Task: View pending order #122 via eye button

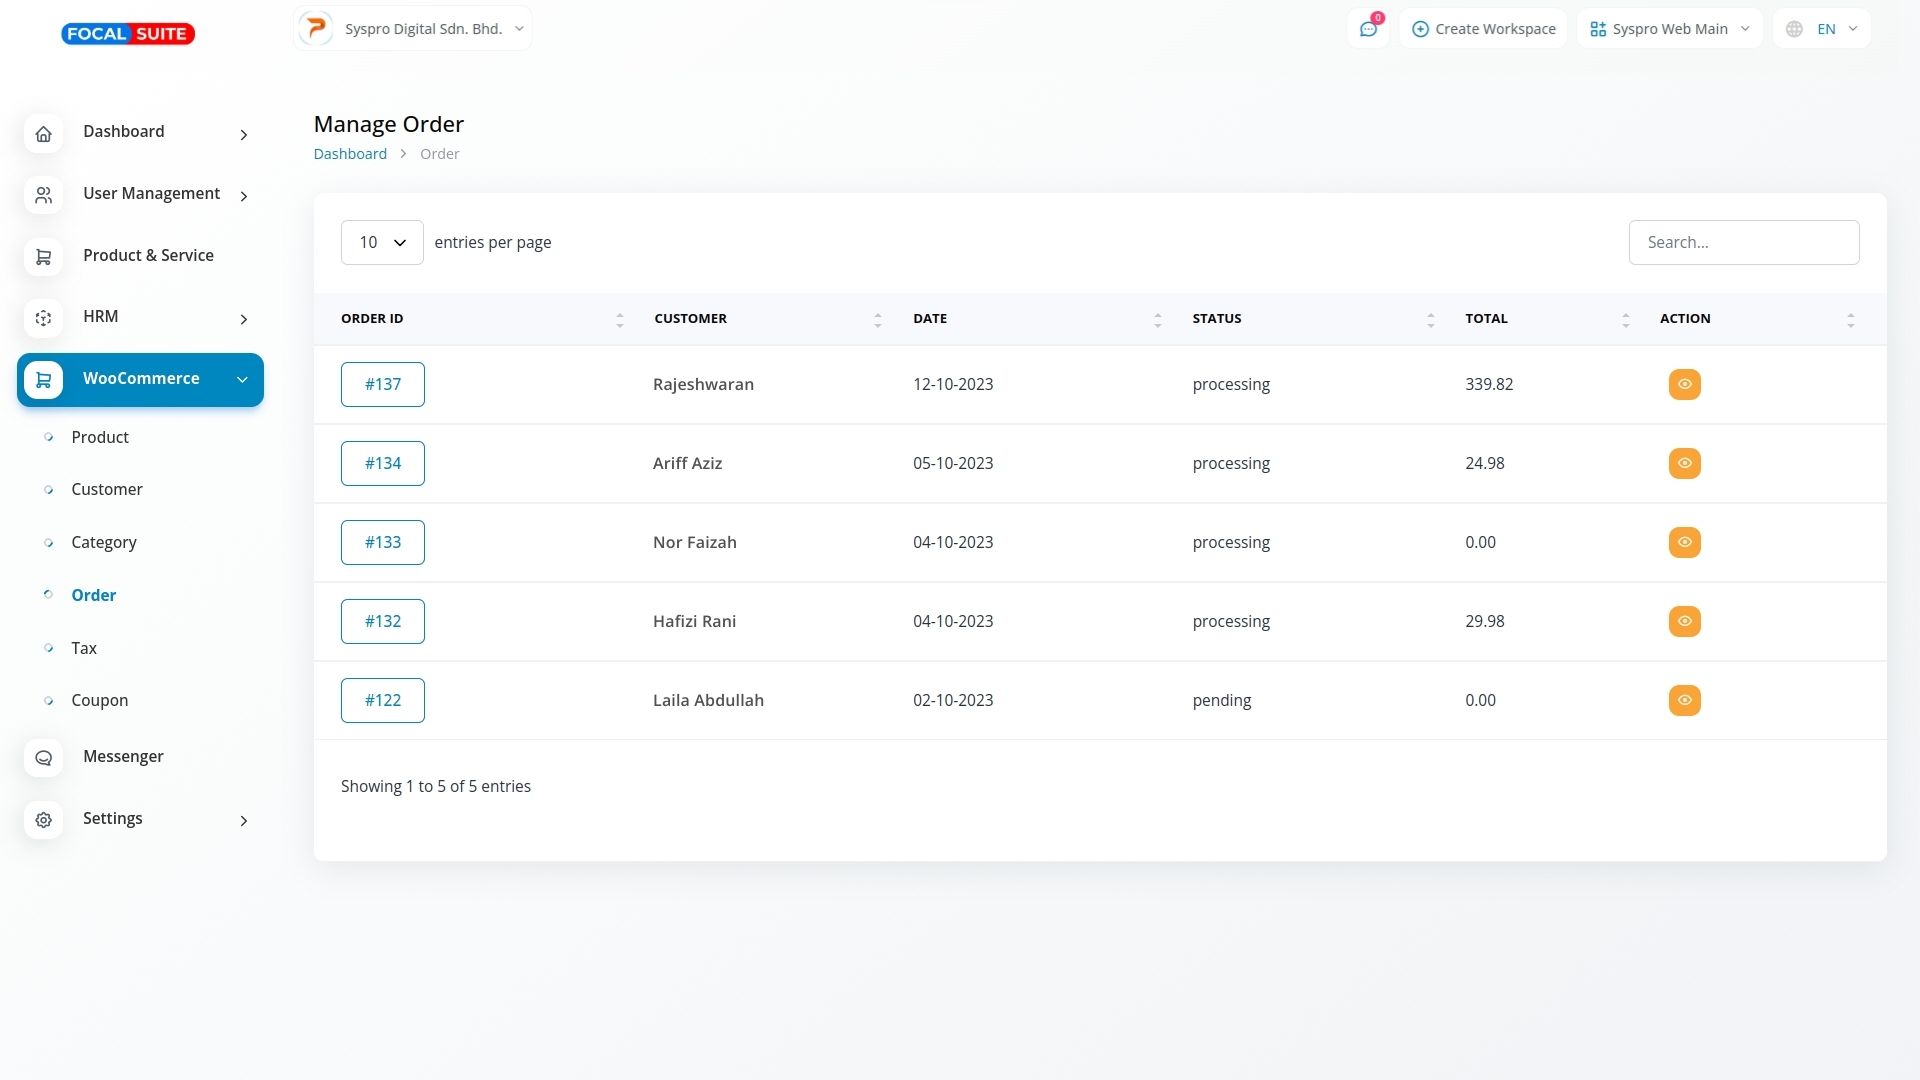Action: [1684, 700]
